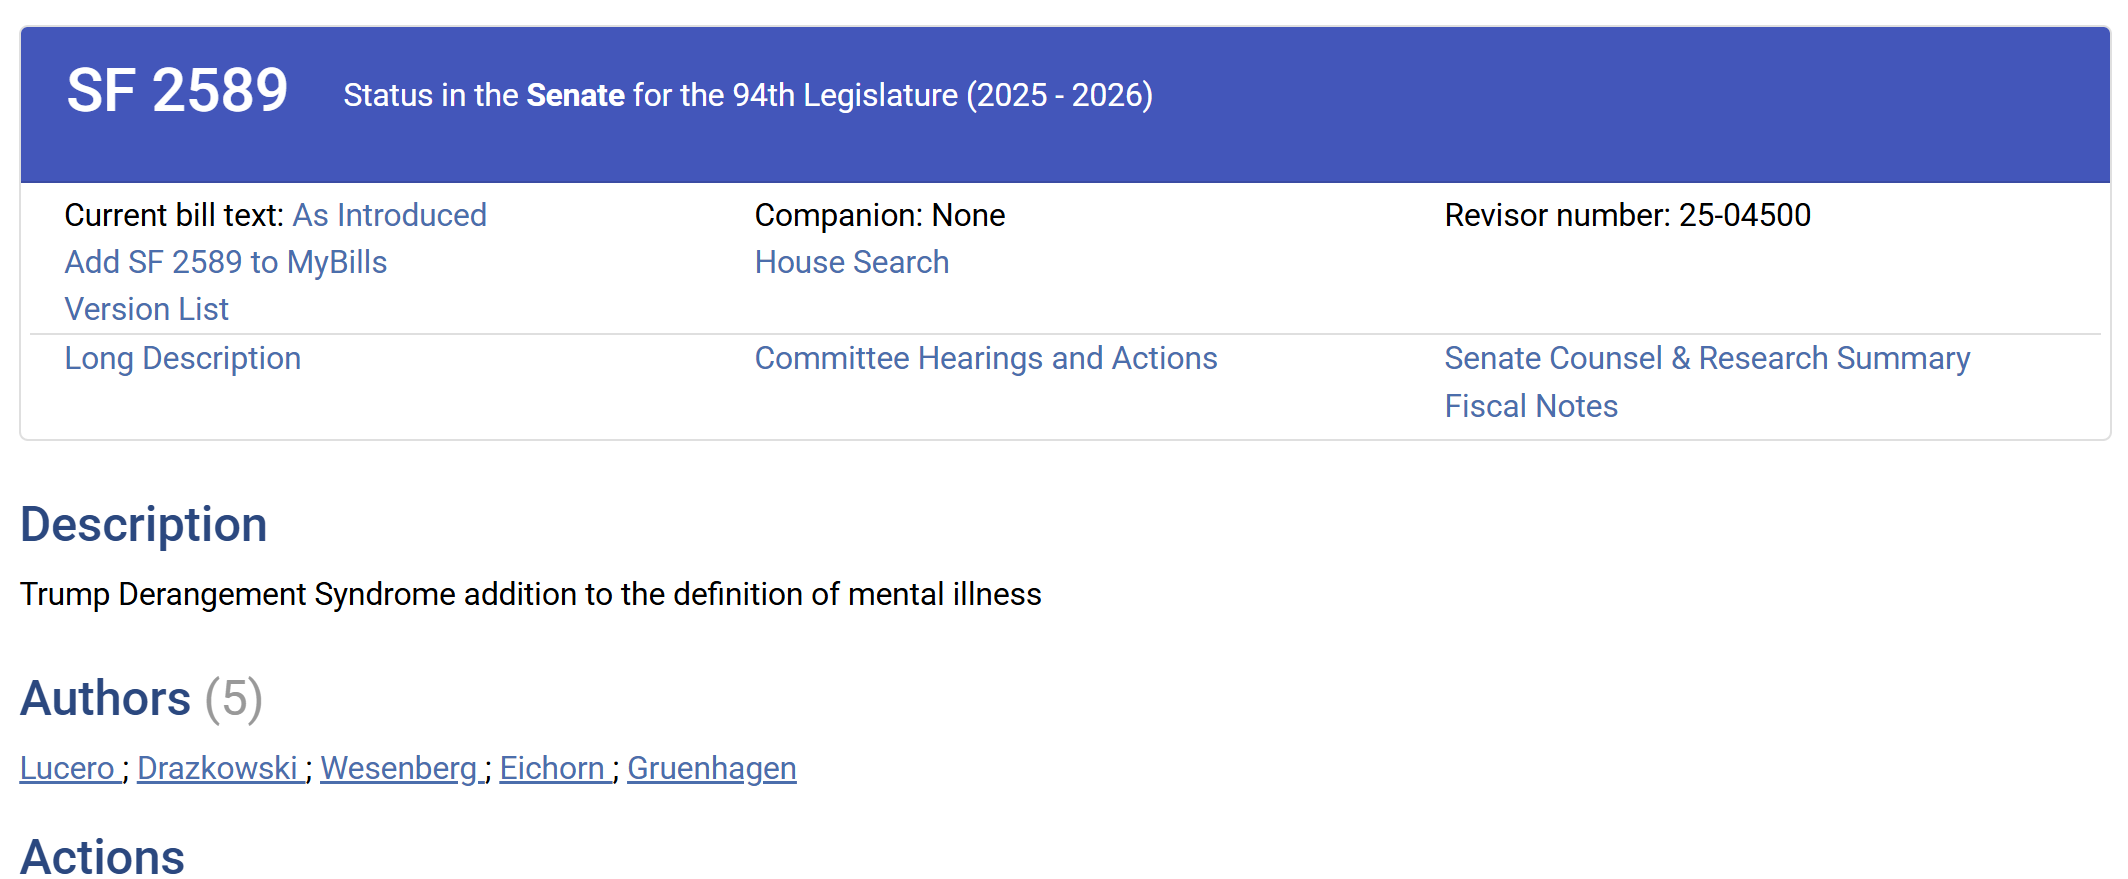Viewport: 2128px width, 879px height.
Task: View Fiscal Notes
Action: 1531,406
